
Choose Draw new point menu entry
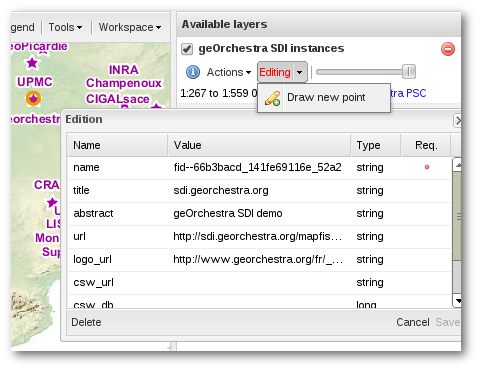tap(324, 98)
